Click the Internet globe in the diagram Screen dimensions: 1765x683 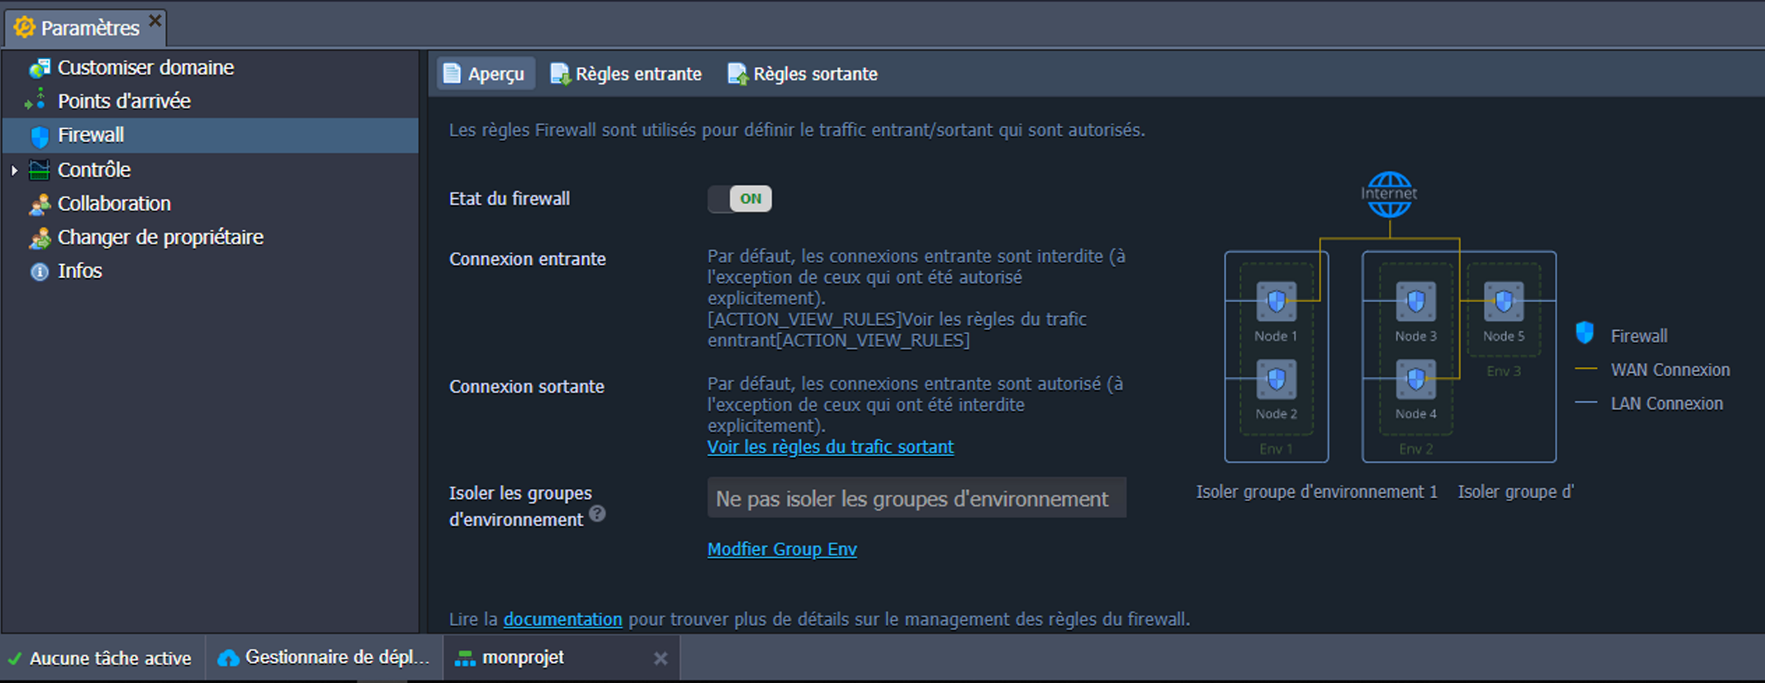[1389, 194]
